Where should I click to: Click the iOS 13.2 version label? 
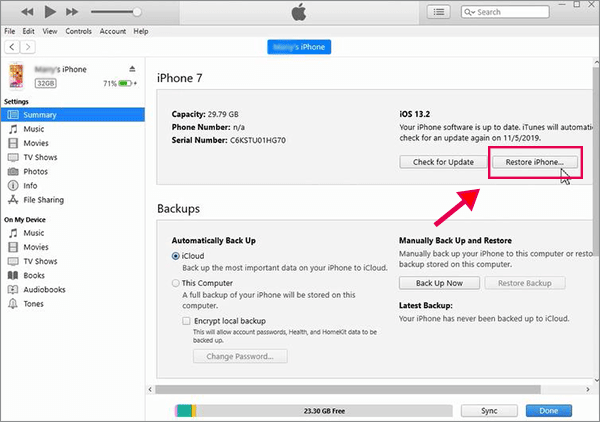point(414,114)
